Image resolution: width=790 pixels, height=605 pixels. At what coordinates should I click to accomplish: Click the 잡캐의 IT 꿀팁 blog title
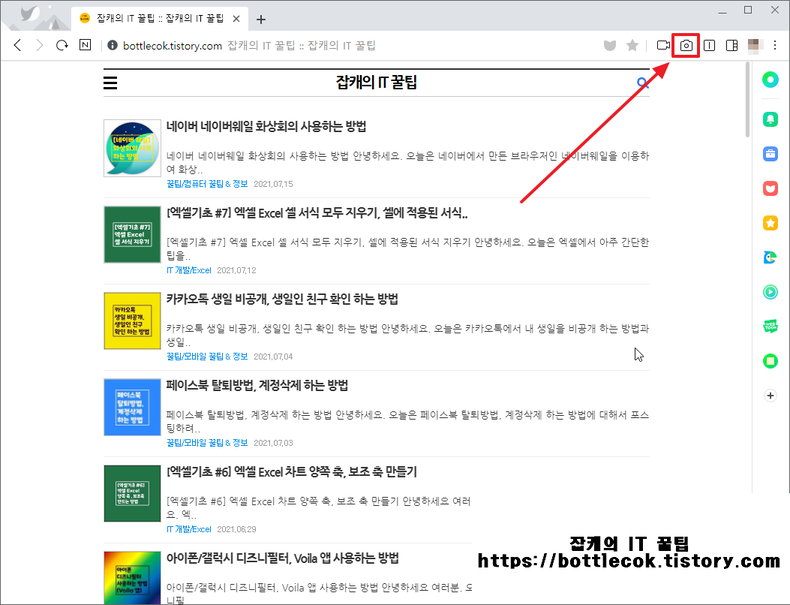[376, 82]
